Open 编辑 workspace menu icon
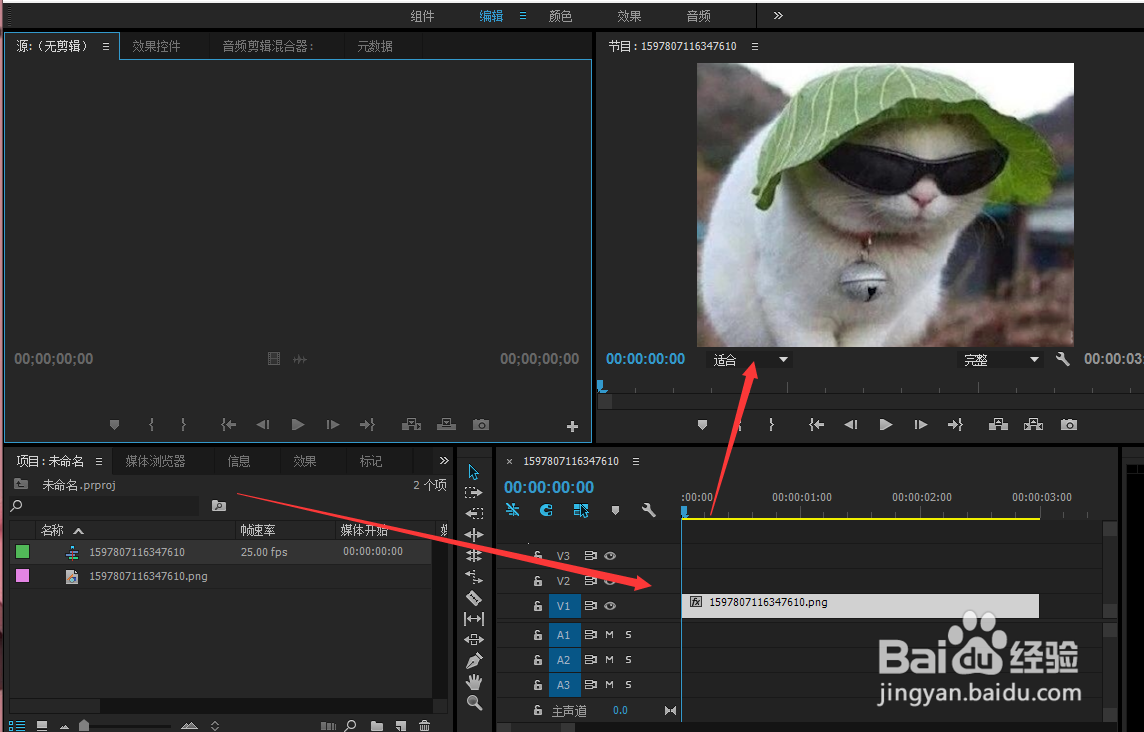 coord(522,15)
